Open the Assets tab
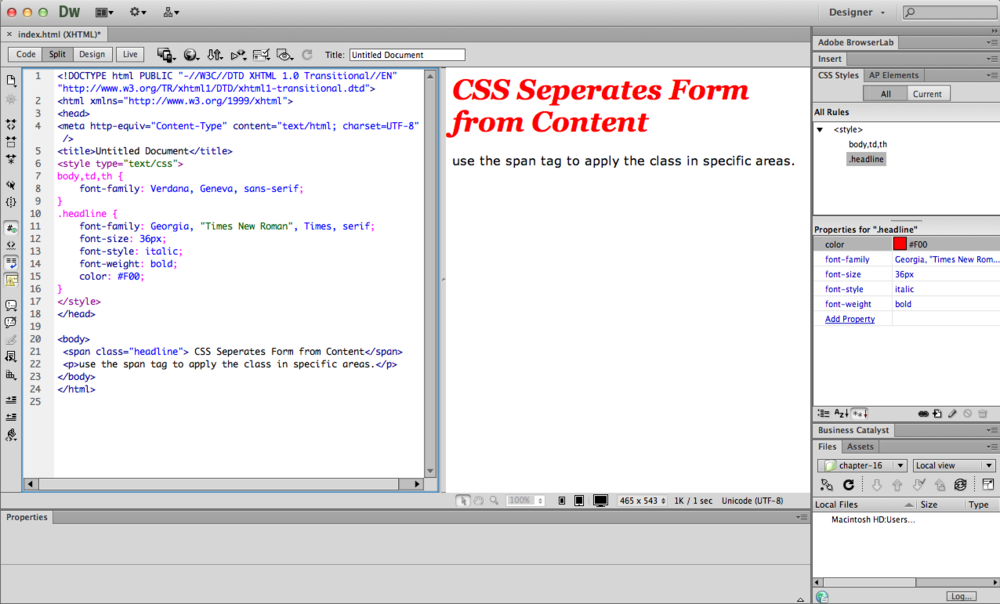Screen dimensions: 1000x604 (861, 447)
